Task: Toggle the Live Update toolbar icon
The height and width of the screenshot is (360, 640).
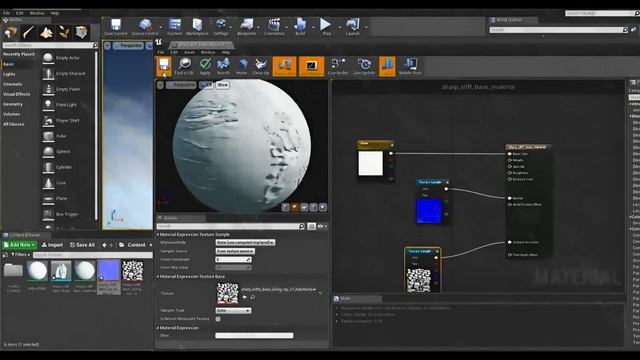Action: coord(364,67)
